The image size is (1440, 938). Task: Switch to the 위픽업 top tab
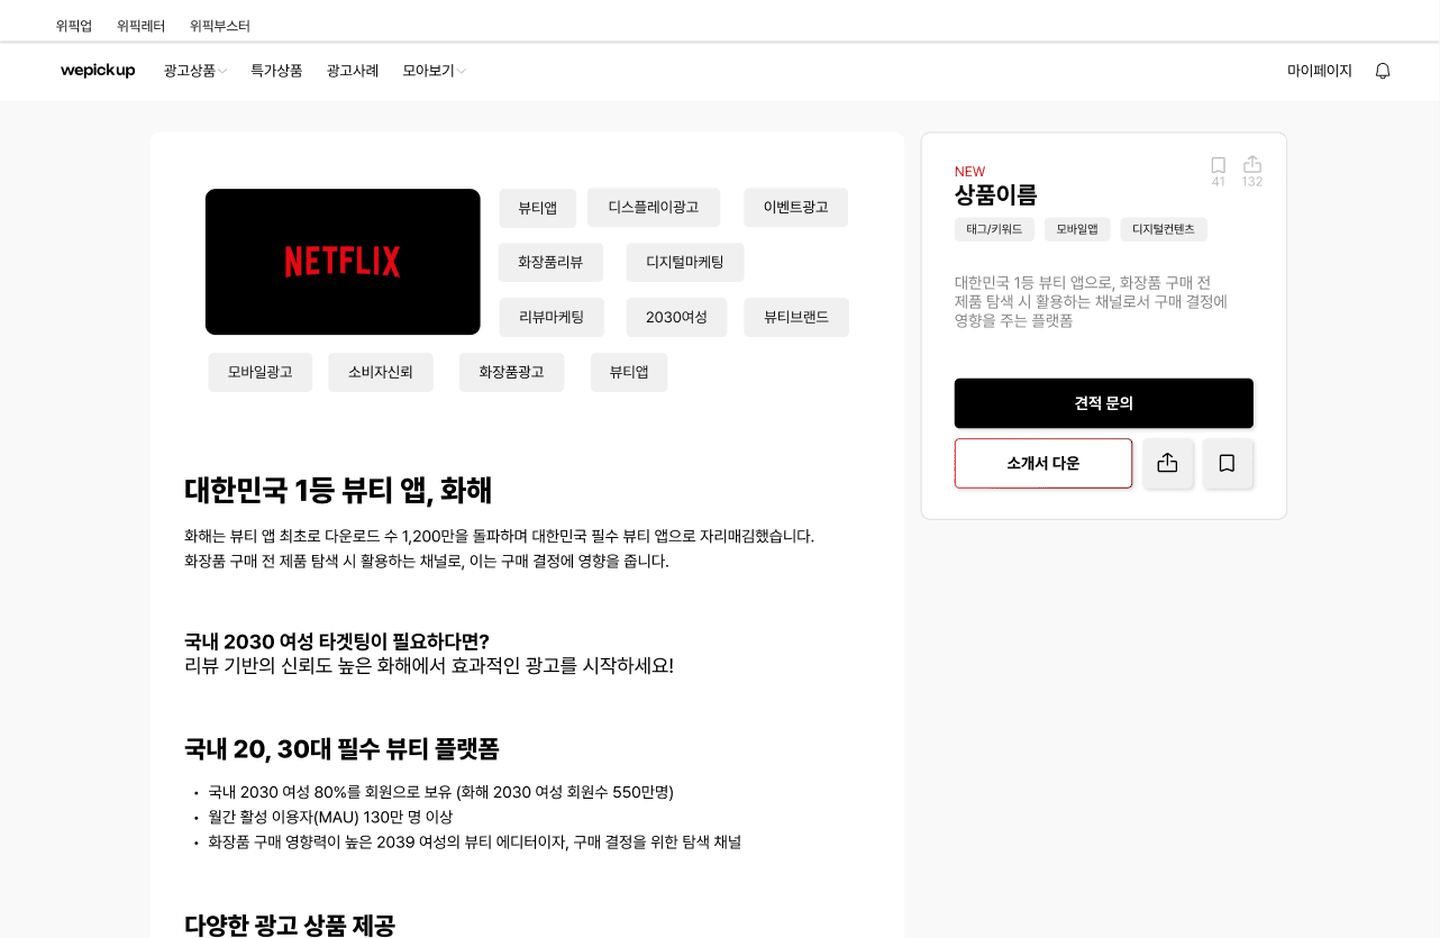tap(74, 26)
